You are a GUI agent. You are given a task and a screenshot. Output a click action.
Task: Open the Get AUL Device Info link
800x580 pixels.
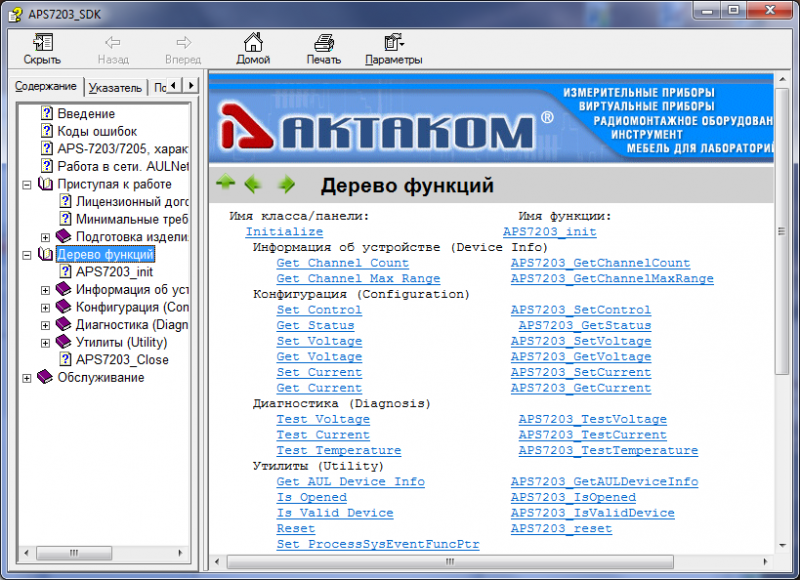coord(351,482)
